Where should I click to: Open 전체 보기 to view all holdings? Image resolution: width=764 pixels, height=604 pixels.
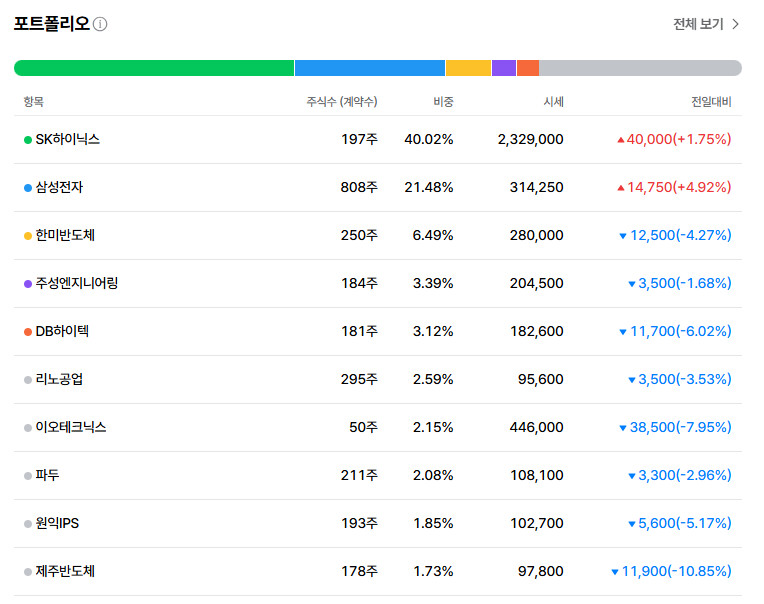[x=706, y=24]
